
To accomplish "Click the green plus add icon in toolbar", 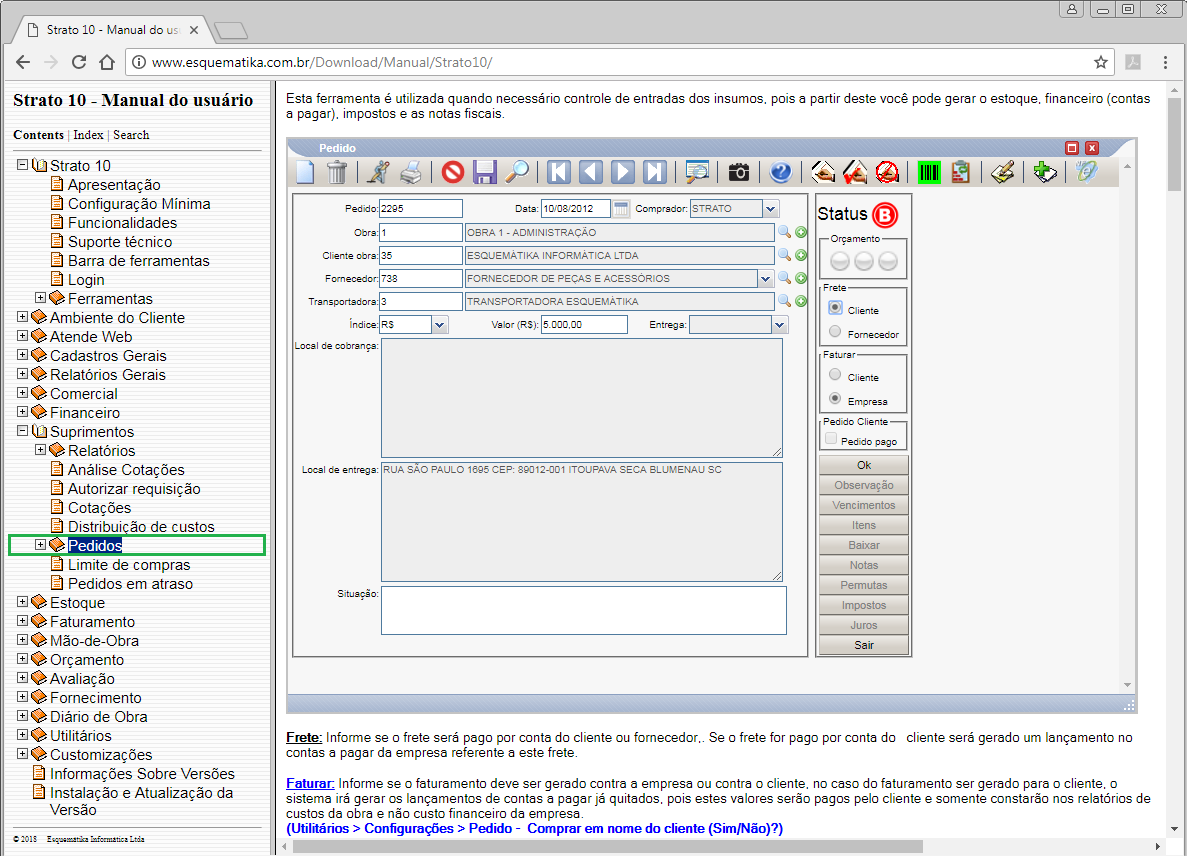I will click(x=1045, y=172).
